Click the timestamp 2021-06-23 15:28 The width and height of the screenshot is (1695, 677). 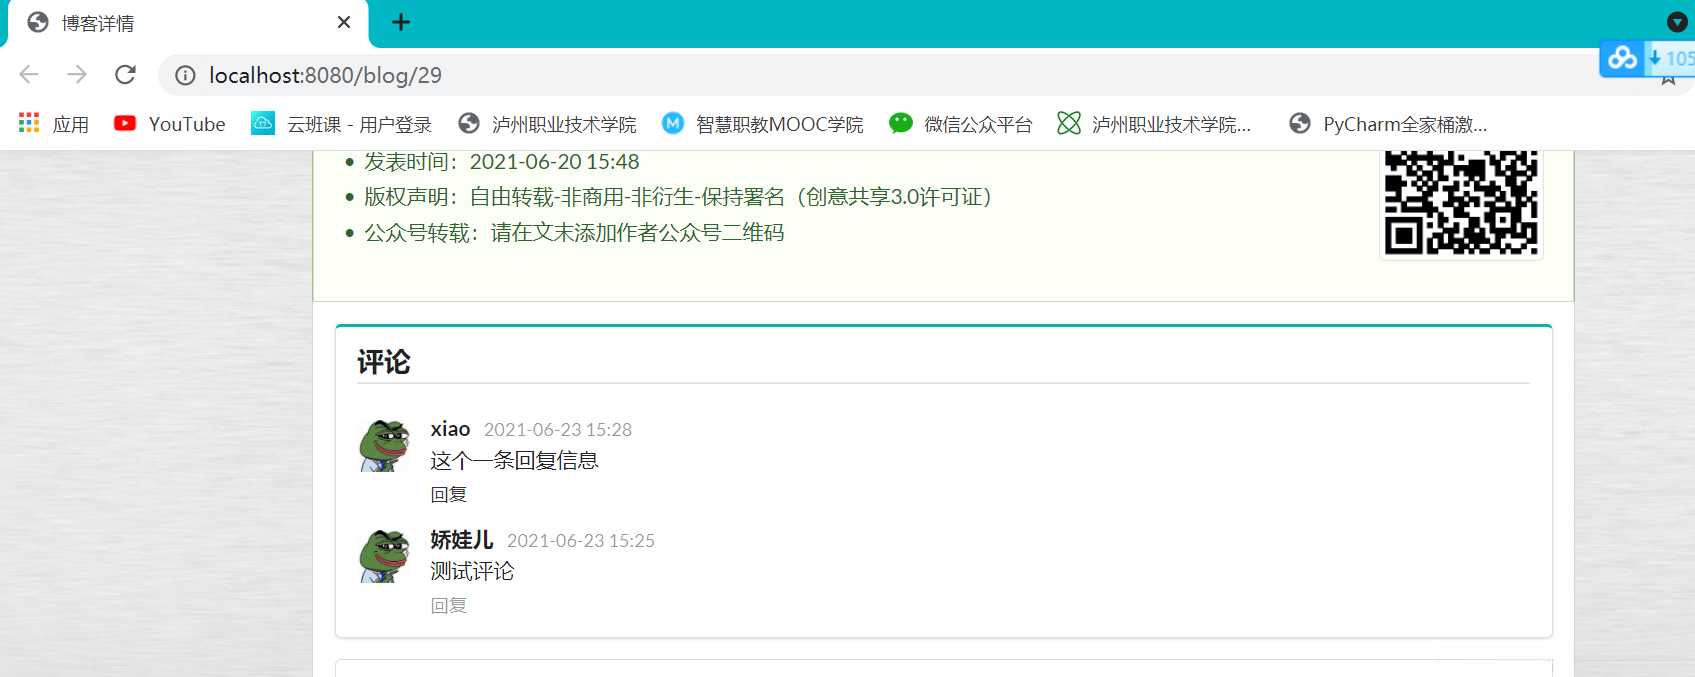click(x=558, y=430)
